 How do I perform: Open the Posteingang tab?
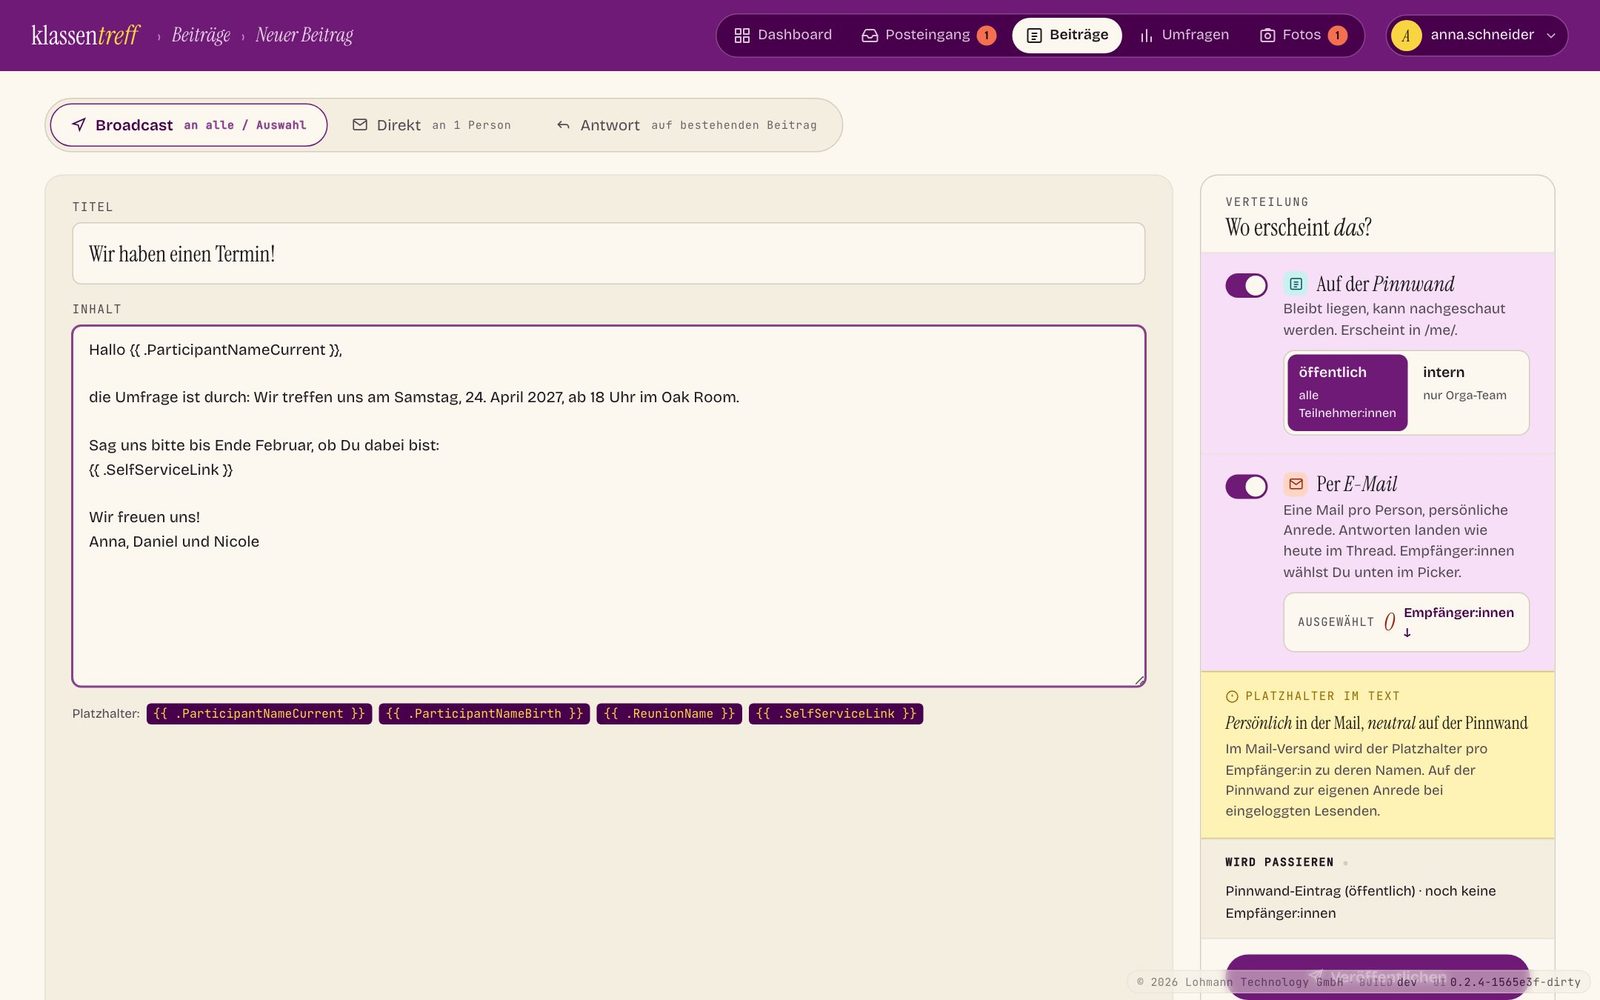pyautogui.click(x=928, y=35)
